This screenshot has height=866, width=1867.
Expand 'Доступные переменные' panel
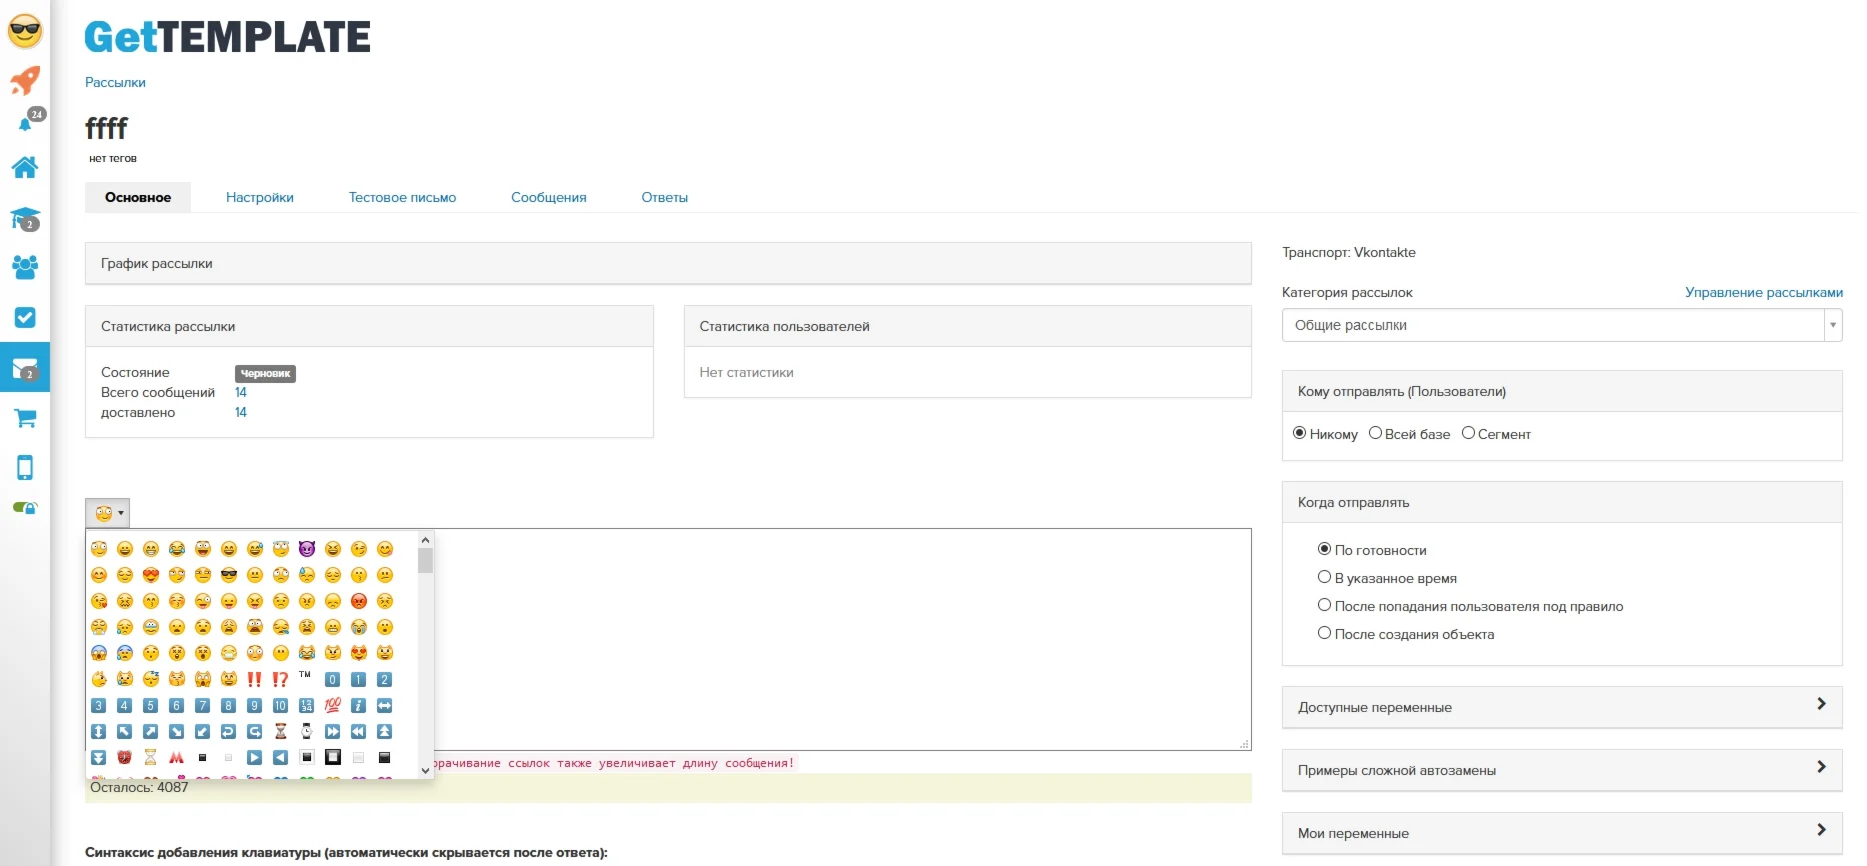[x=1562, y=707]
